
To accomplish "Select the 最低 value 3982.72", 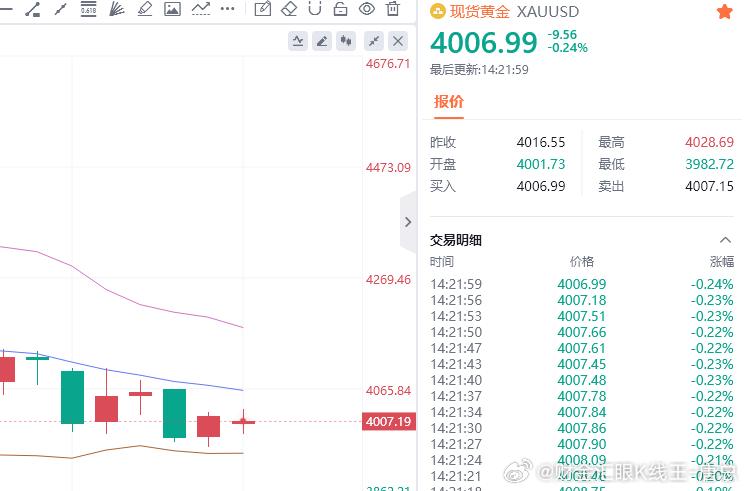I will click(709, 164).
